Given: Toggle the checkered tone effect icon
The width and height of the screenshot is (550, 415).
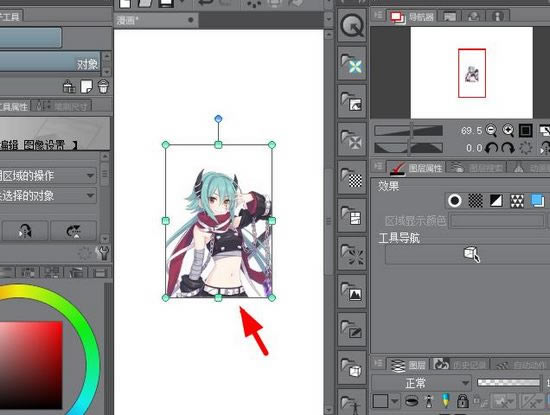Looking at the screenshot, I should point(476,201).
